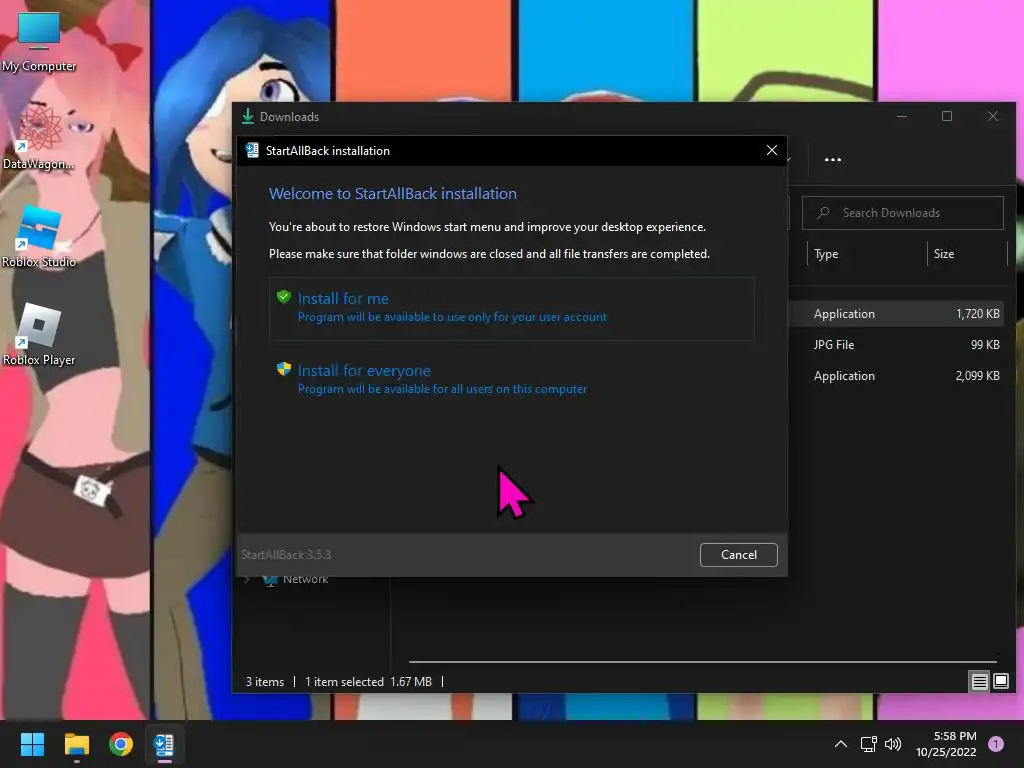1024x768 pixels.
Task: Expand the Network tree node chevron
Action: click(x=246, y=579)
